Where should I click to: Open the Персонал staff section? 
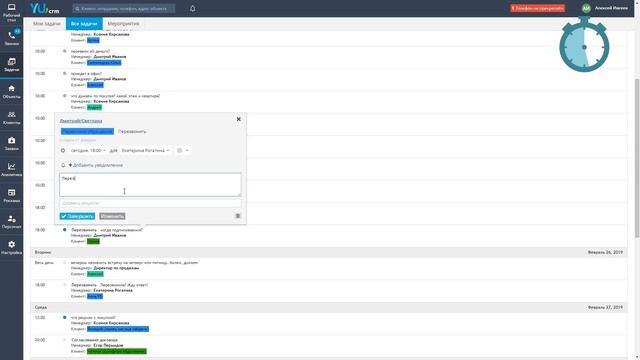11,222
